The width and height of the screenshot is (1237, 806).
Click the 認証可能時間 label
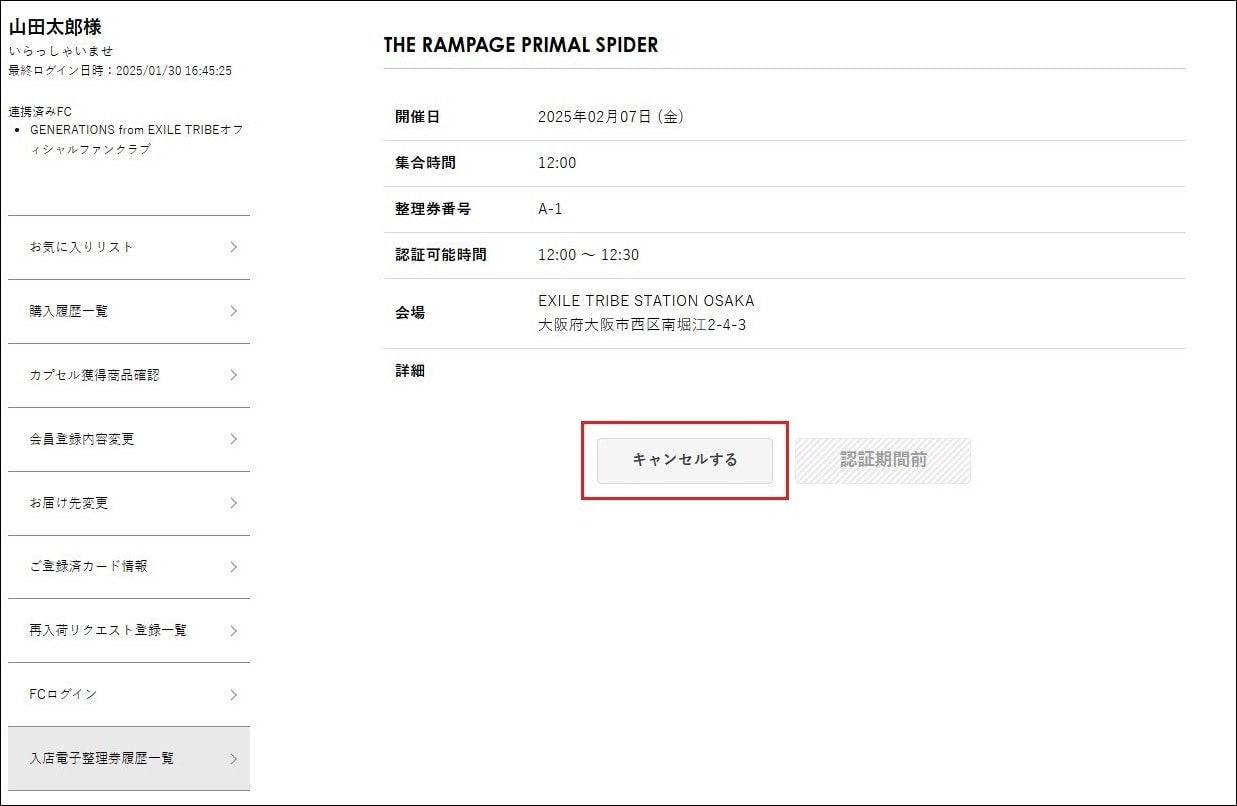[441, 255]
